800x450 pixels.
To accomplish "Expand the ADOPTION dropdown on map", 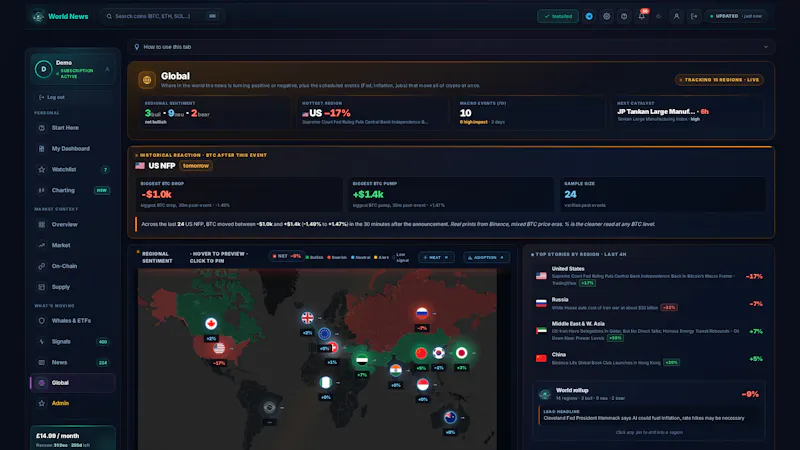I will coord(486,258).
